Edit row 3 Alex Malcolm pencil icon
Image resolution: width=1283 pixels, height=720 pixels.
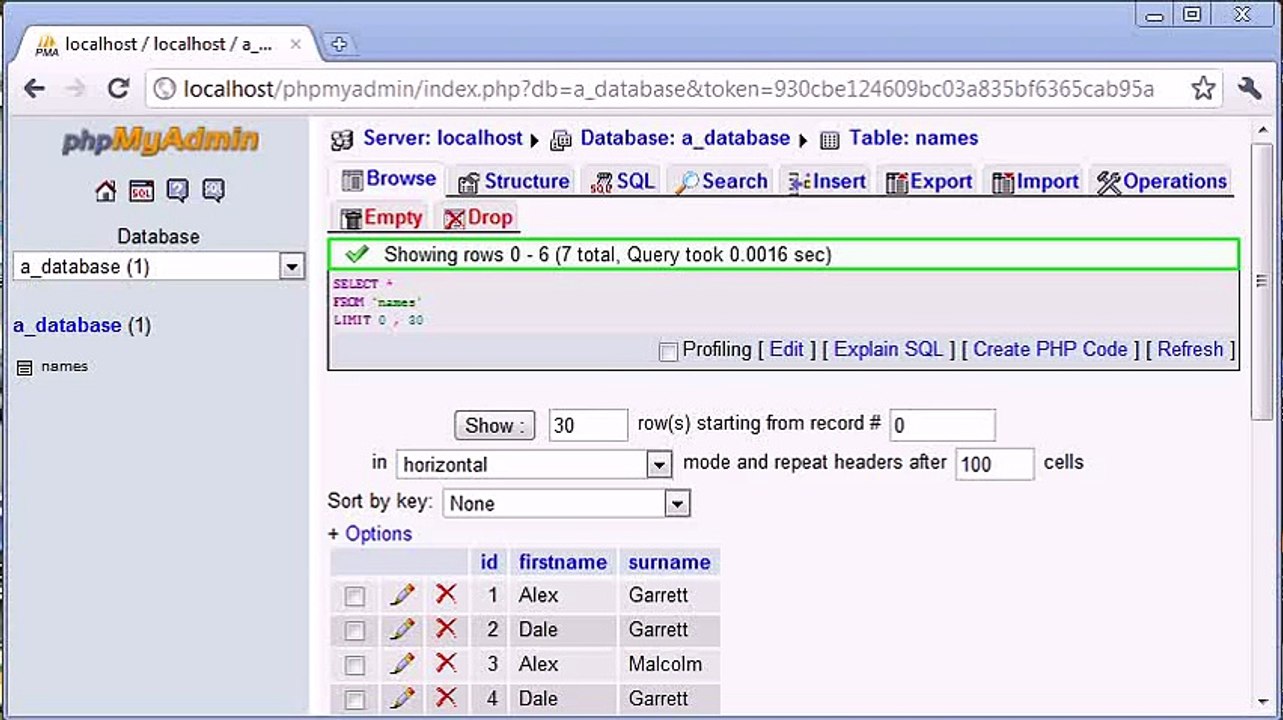coord(402,663)
